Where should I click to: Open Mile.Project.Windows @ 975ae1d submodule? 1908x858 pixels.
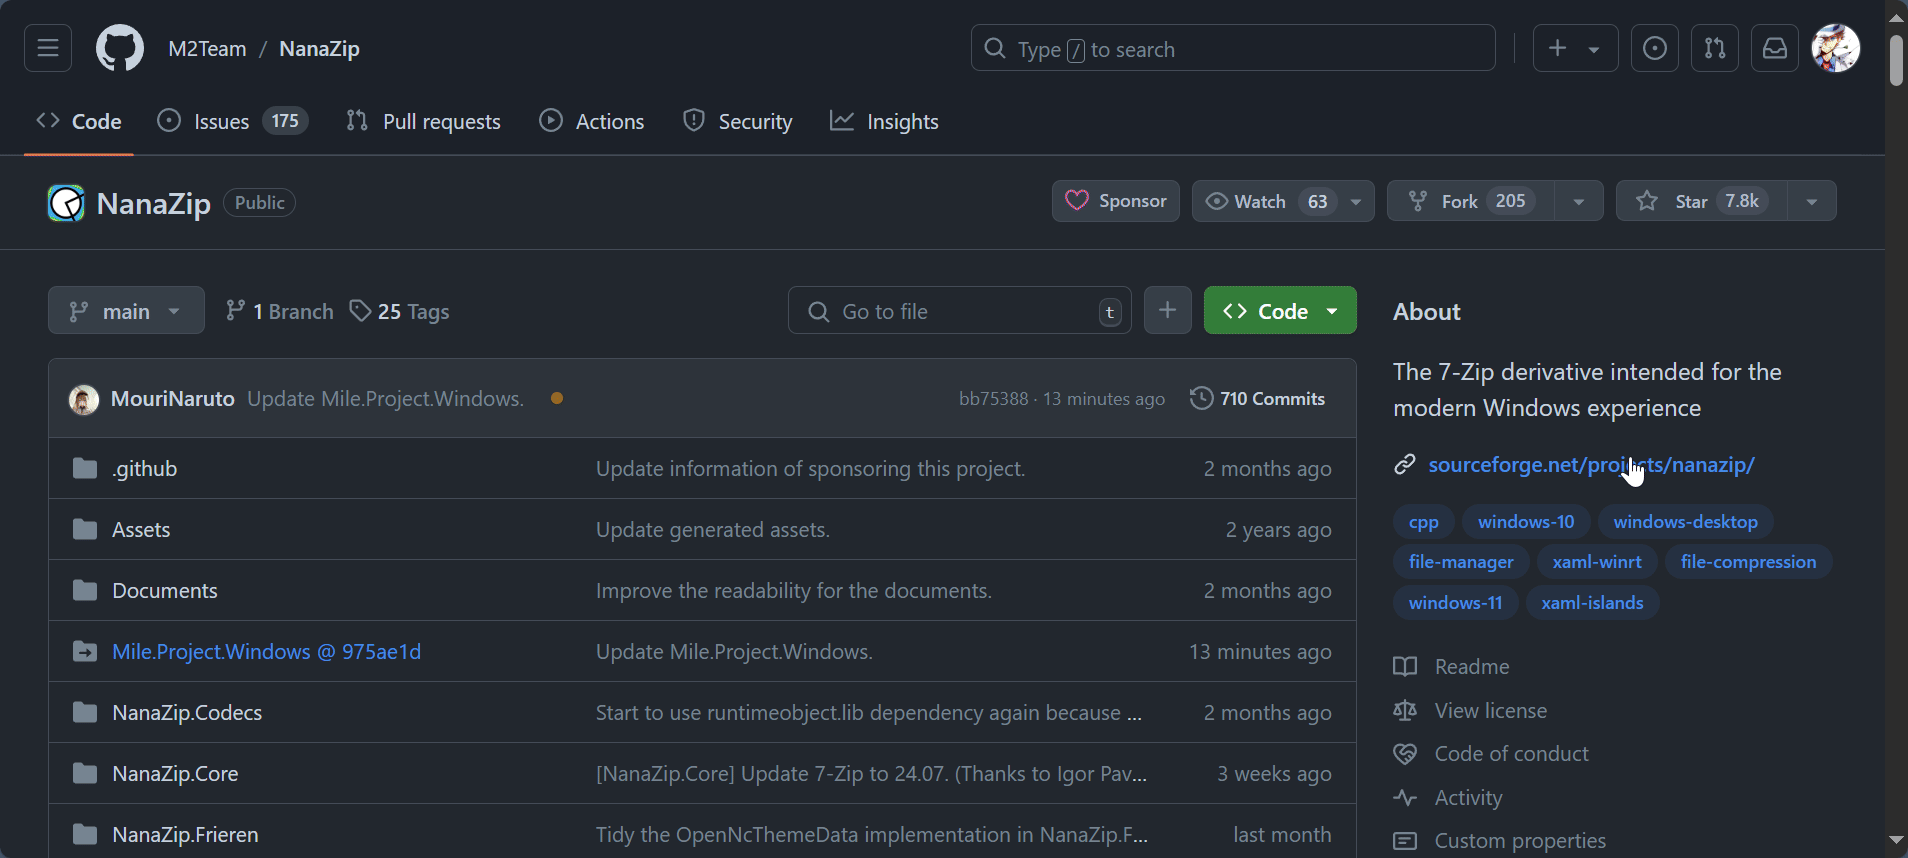pos(266,651)
